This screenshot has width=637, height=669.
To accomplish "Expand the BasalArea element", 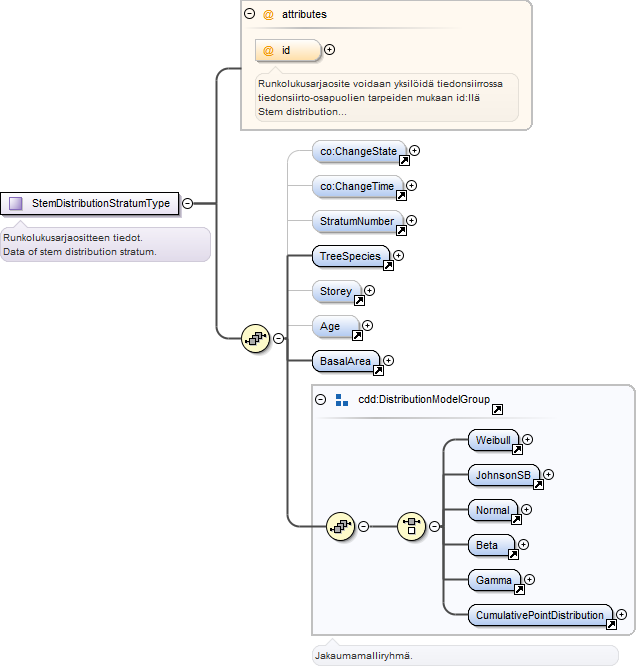I will click(388, 361).
